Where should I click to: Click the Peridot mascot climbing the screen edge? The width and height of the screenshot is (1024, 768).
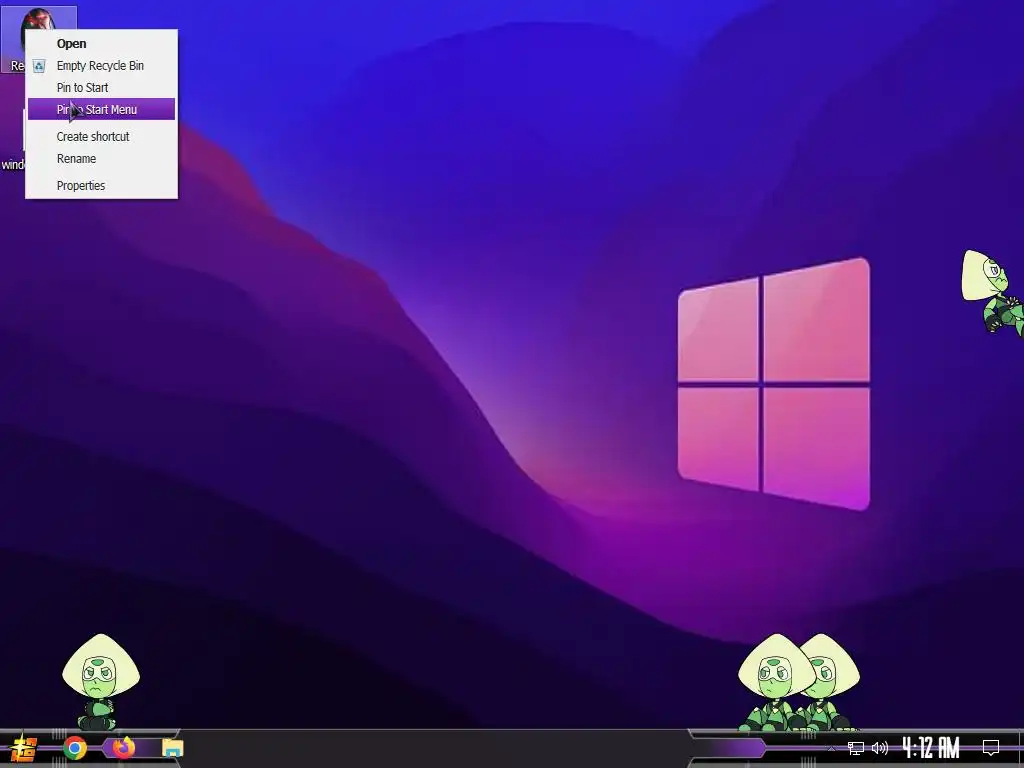coord(993,291)
